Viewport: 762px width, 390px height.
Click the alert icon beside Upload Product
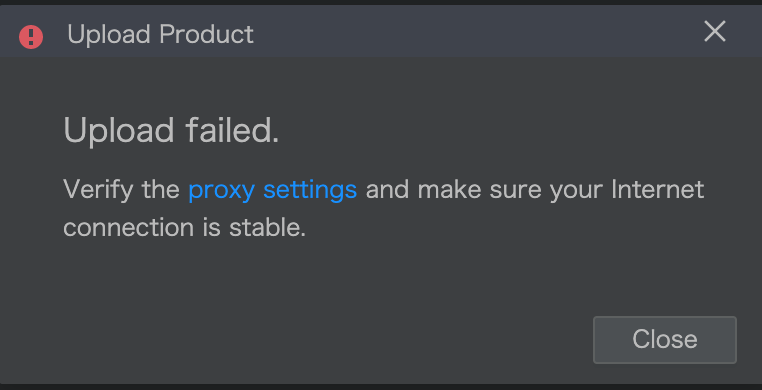31,36
